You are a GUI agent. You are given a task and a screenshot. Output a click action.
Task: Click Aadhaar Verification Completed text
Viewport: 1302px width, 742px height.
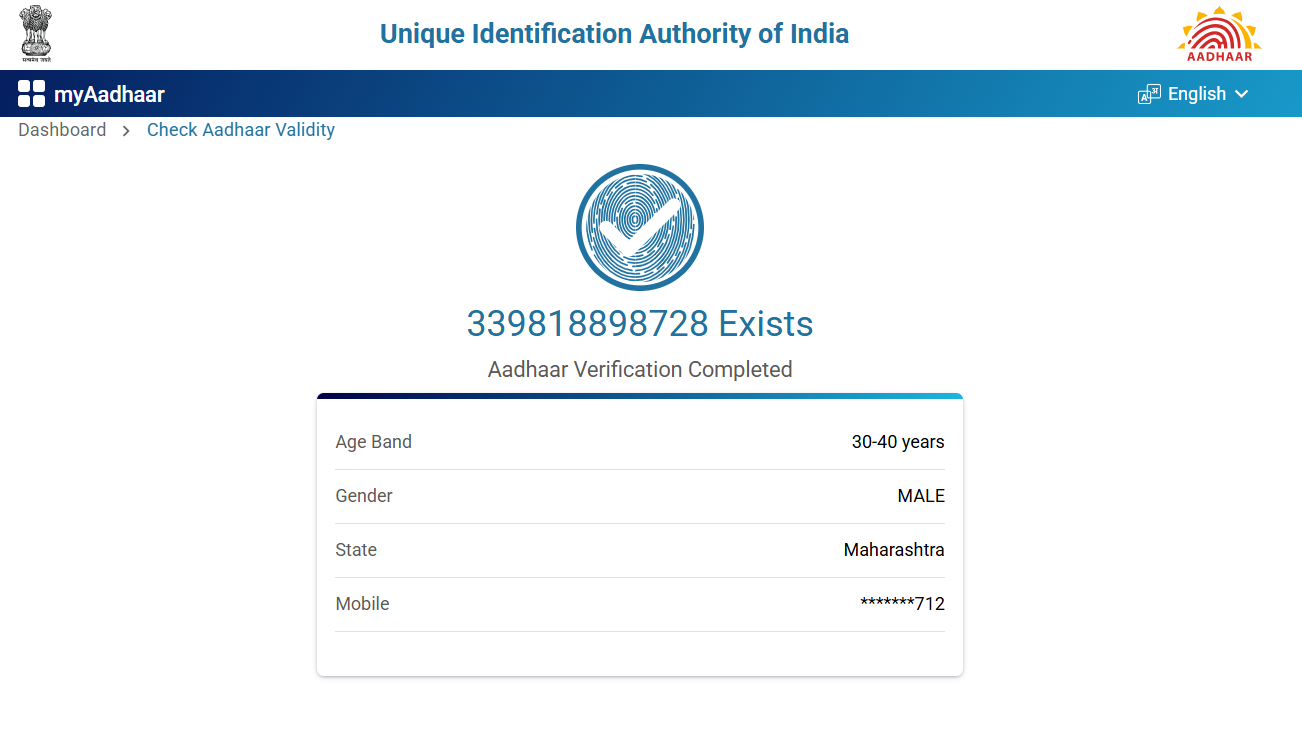(x=640, y=370)
